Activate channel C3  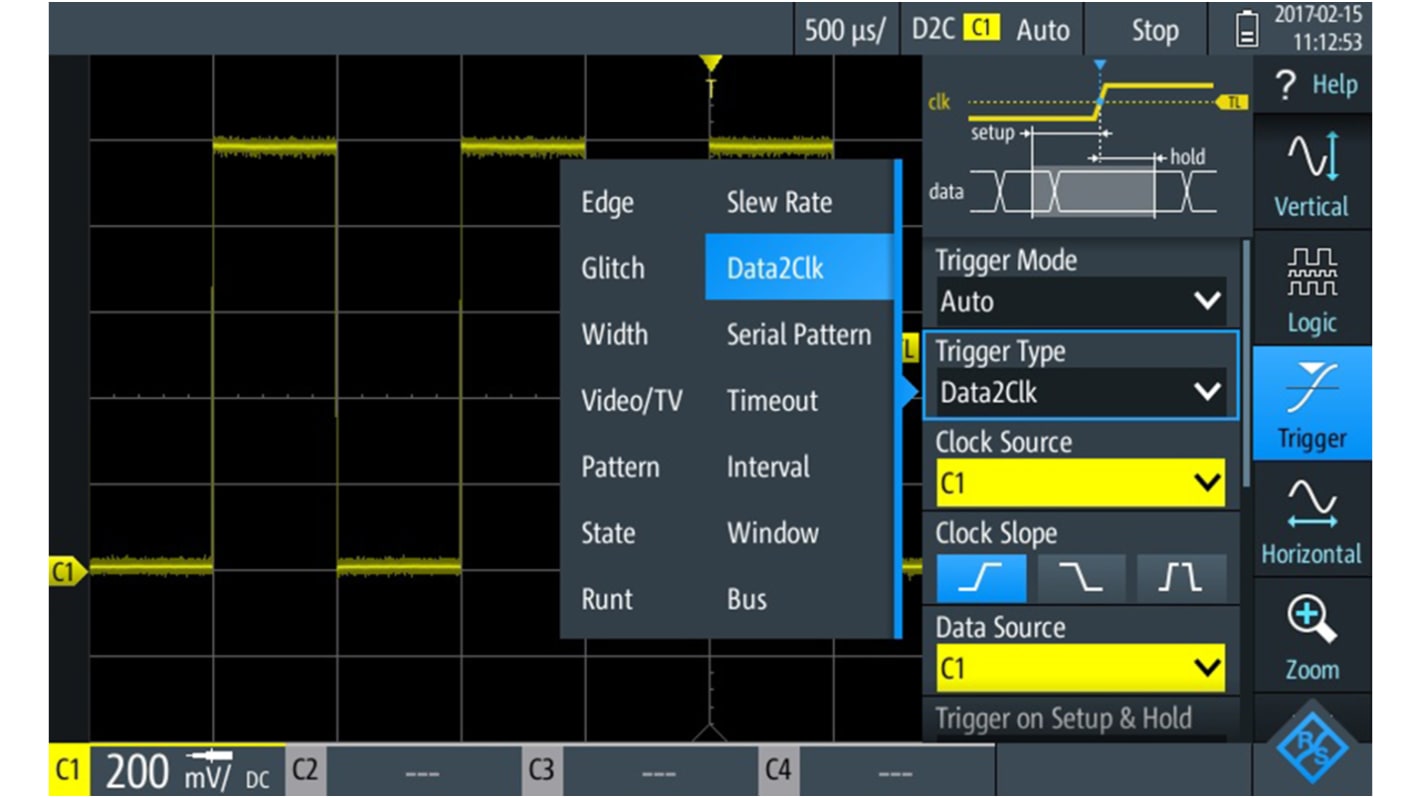click(x=640, y=771)
